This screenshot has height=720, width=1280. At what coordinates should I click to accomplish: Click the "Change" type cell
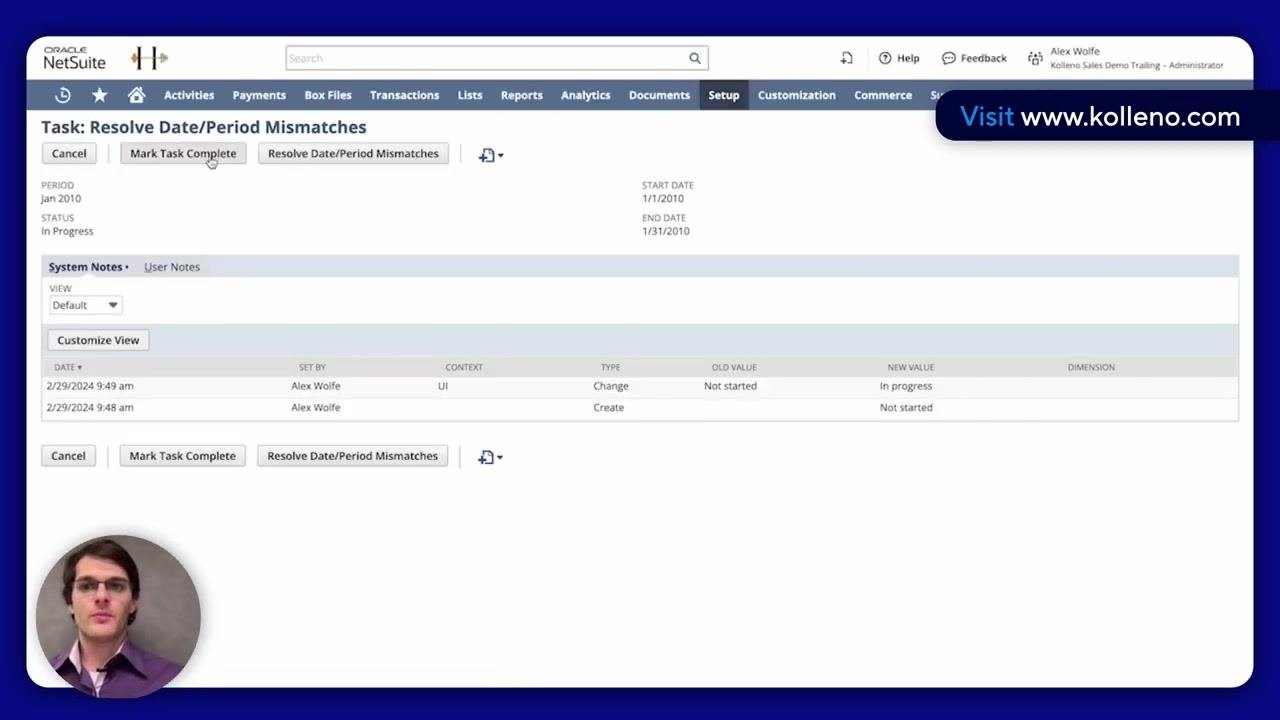(x=611, y=386)
